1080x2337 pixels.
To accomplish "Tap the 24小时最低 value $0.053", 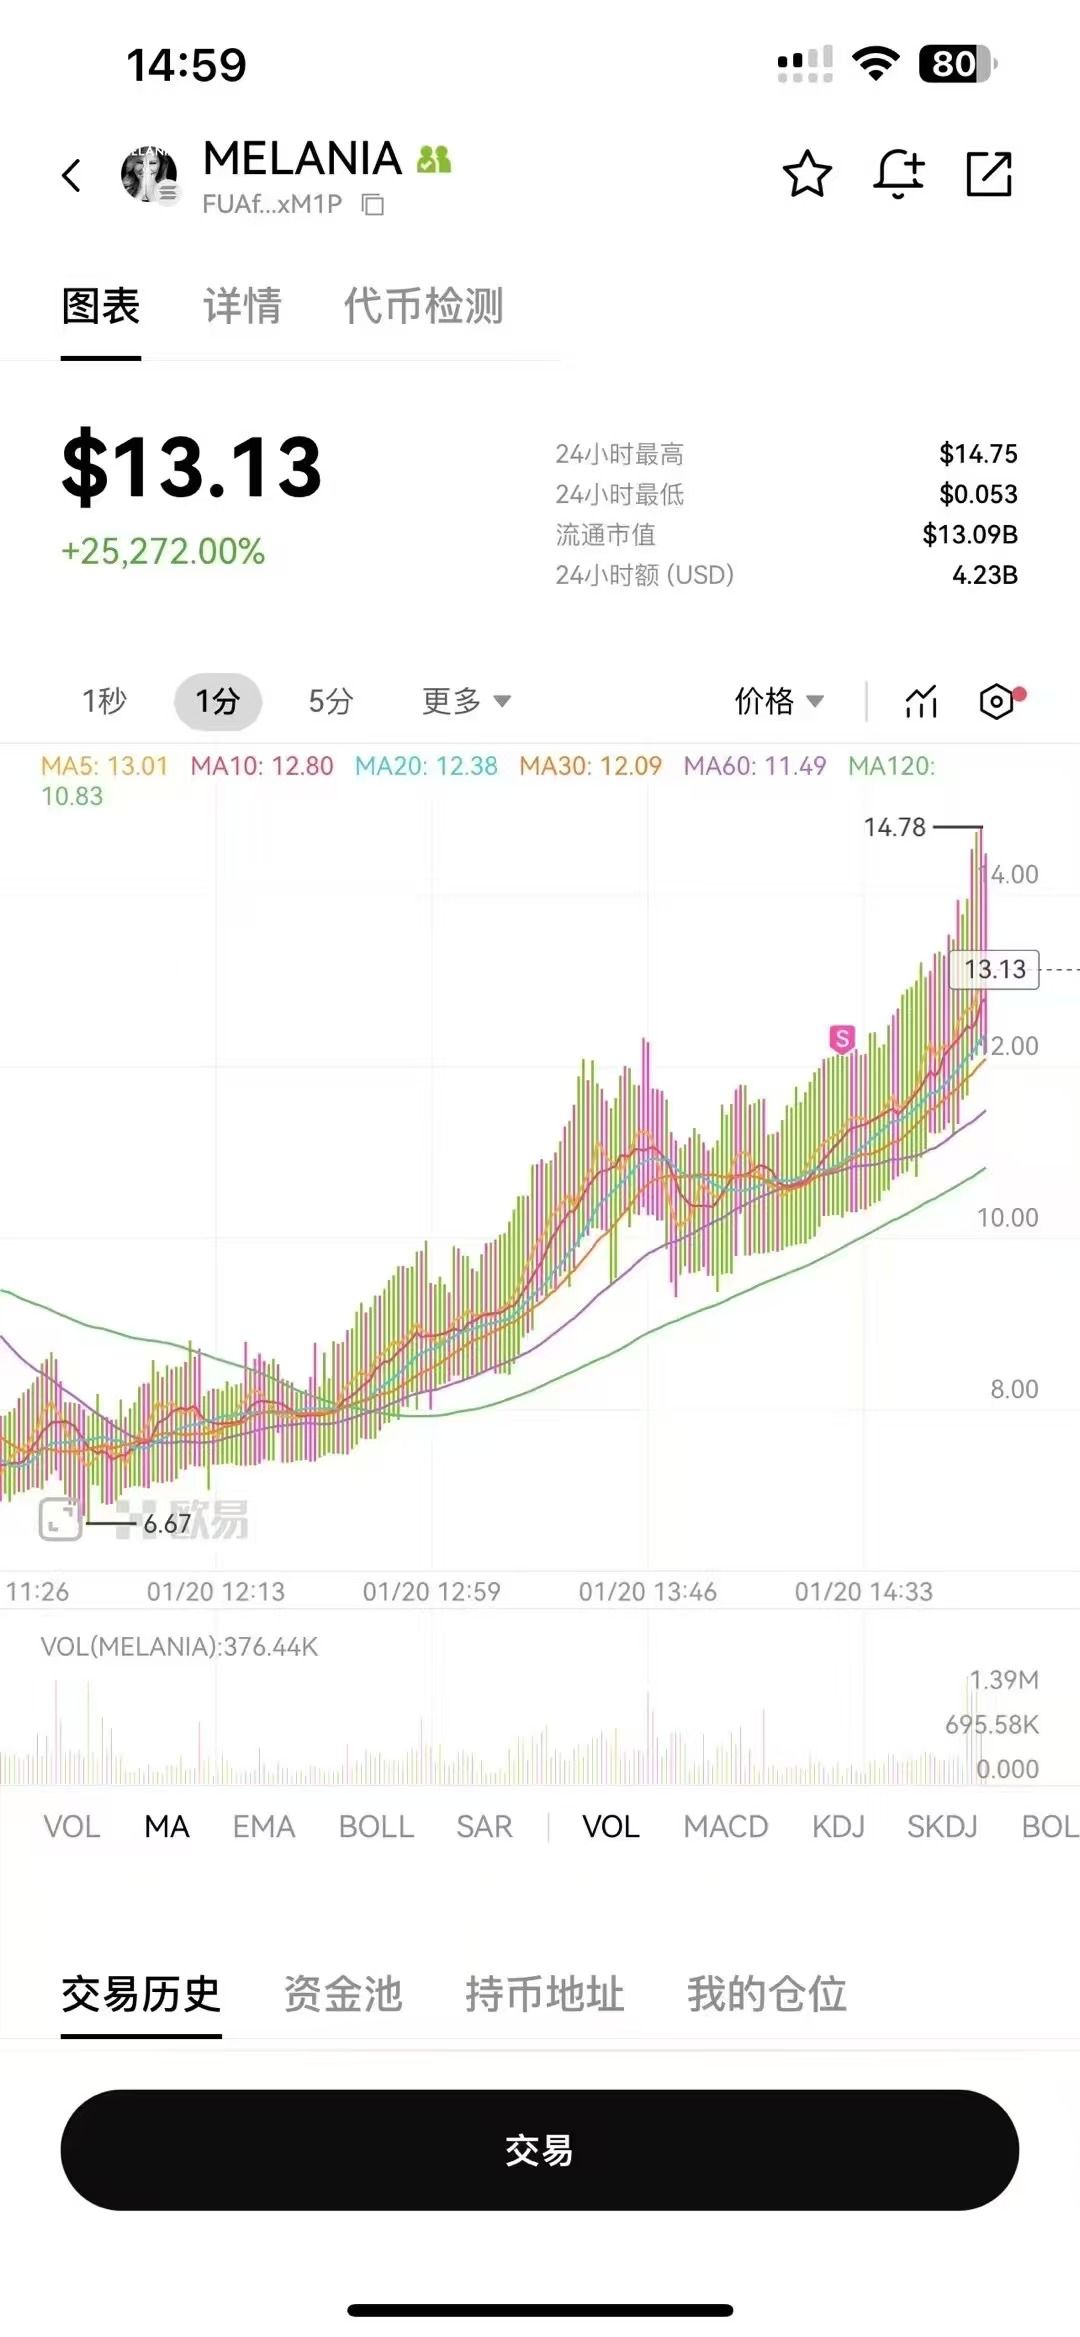I will 978,494.
